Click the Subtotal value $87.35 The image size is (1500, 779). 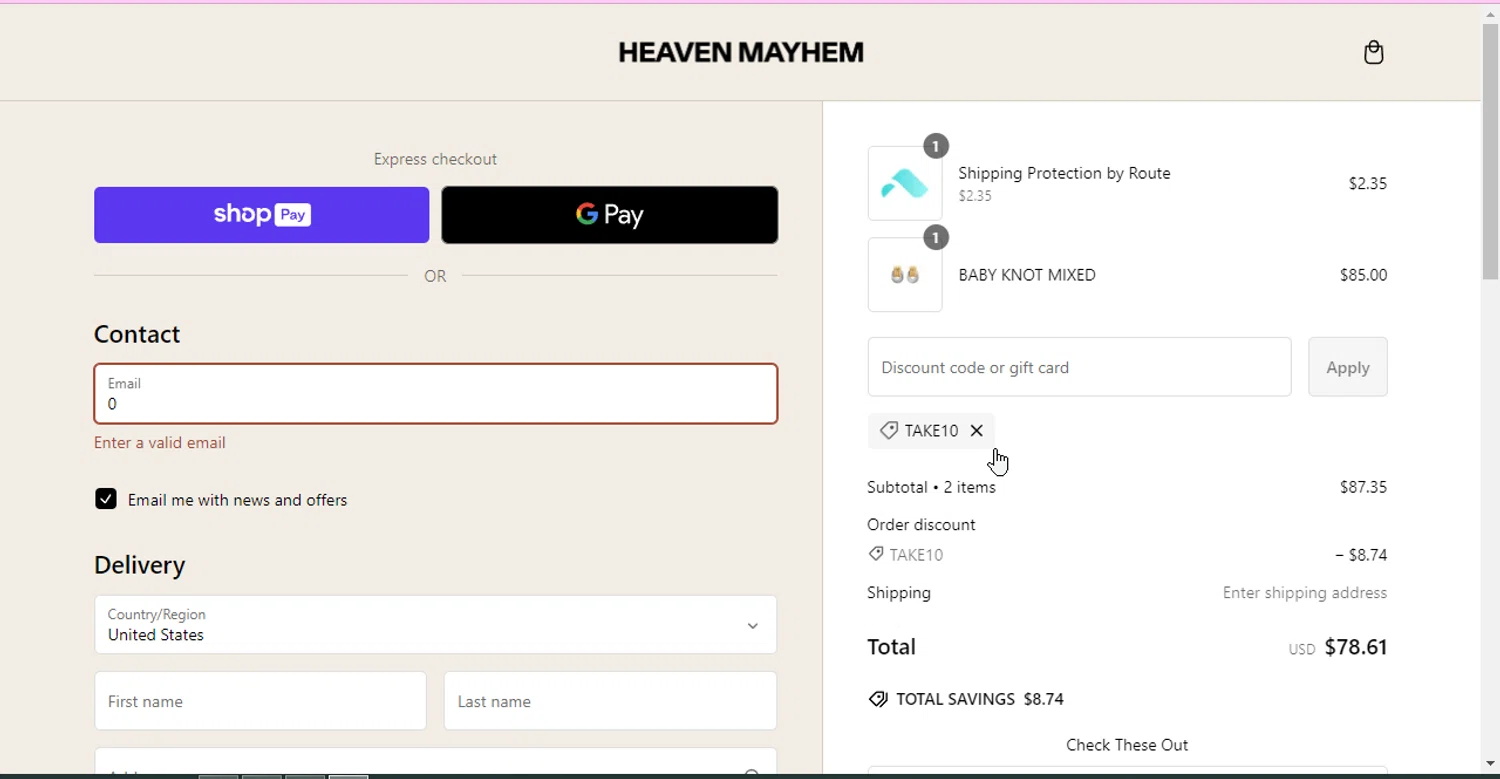[x=1363, y=487]
